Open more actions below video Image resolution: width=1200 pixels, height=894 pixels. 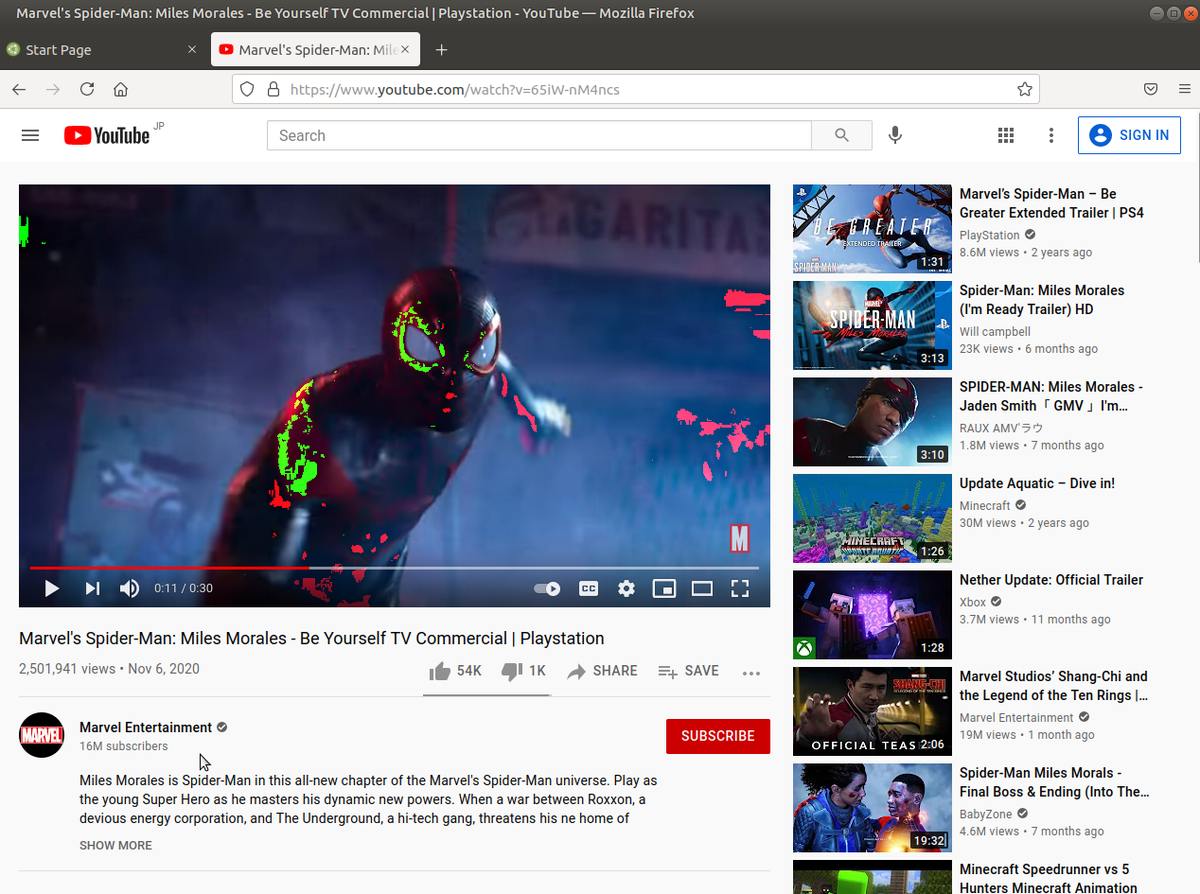(x=752, y=673)
